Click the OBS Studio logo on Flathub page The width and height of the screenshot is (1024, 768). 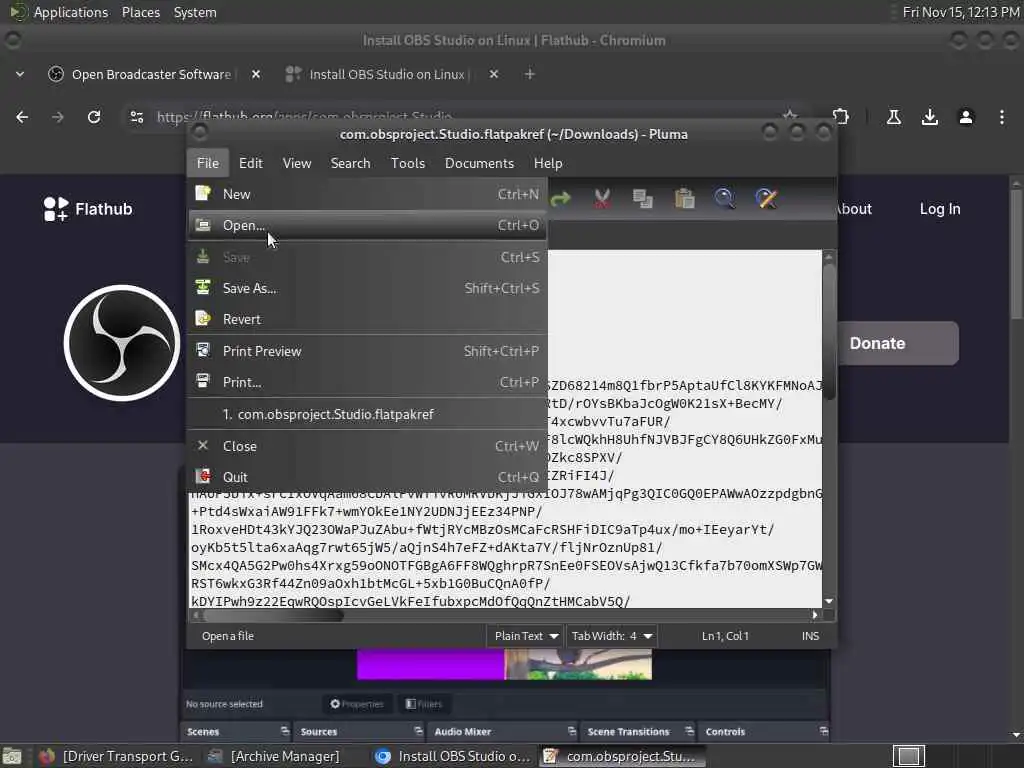[122, 343]
